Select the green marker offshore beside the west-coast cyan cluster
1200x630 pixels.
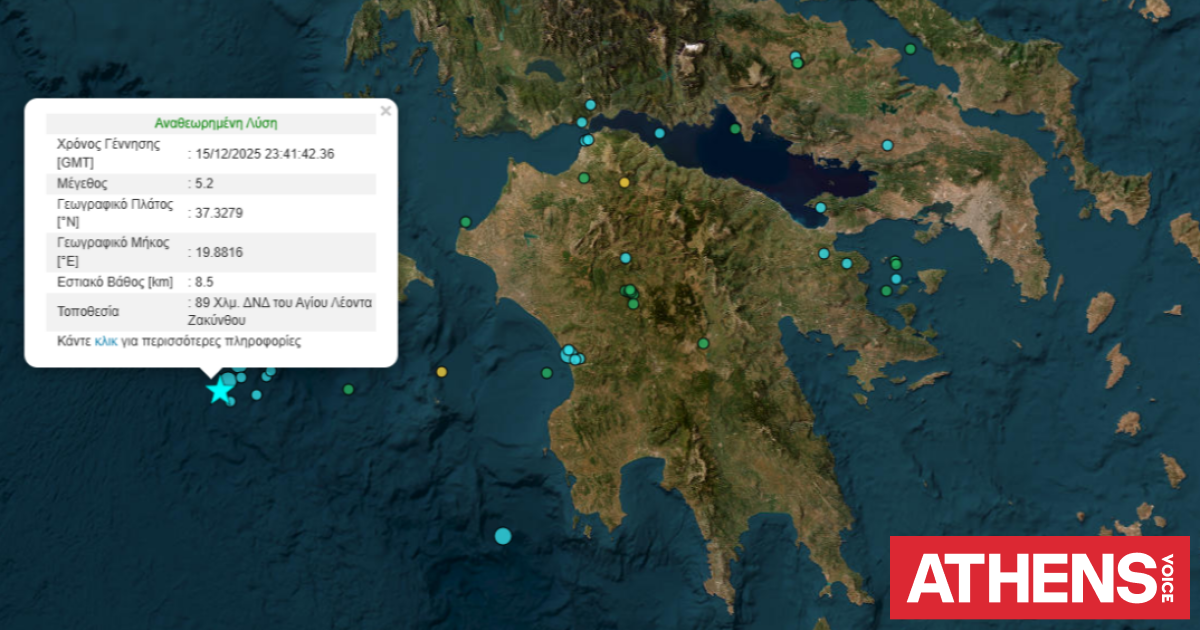point(547,373)
